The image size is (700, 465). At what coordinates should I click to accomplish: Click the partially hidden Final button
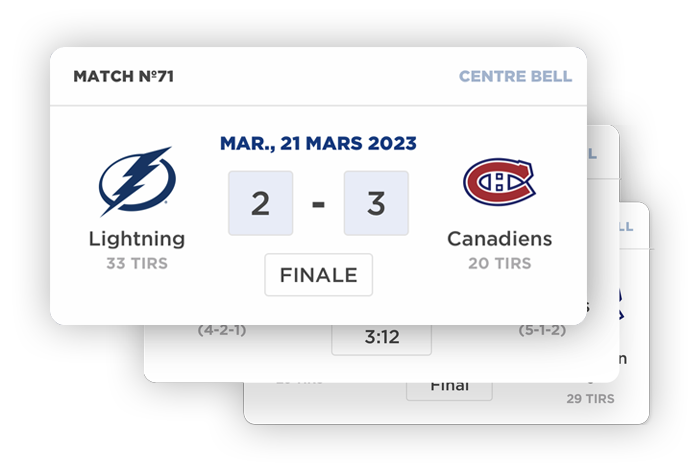click(x=448, y=386)
